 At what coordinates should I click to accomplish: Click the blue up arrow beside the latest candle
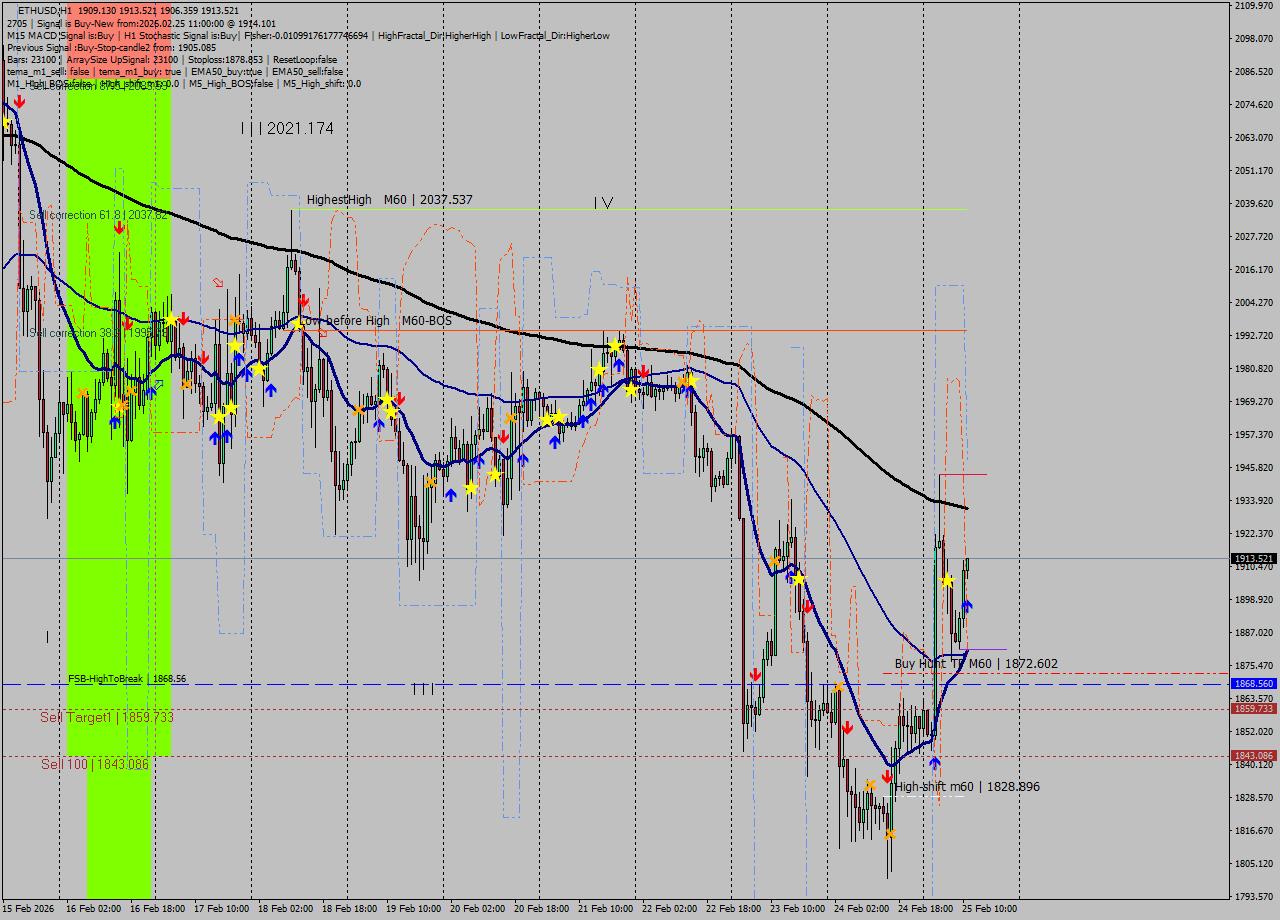[x=967, y=606]
